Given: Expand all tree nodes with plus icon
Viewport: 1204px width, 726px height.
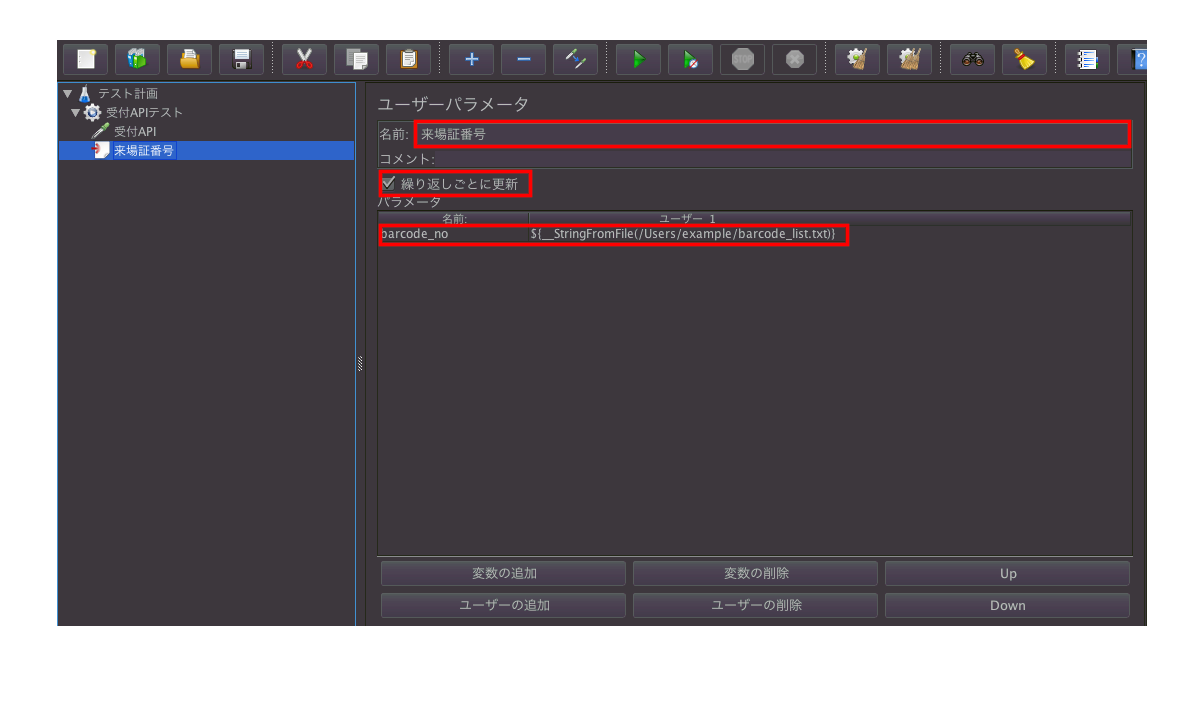Looking at the screenshot, I should tap(471, 59).
